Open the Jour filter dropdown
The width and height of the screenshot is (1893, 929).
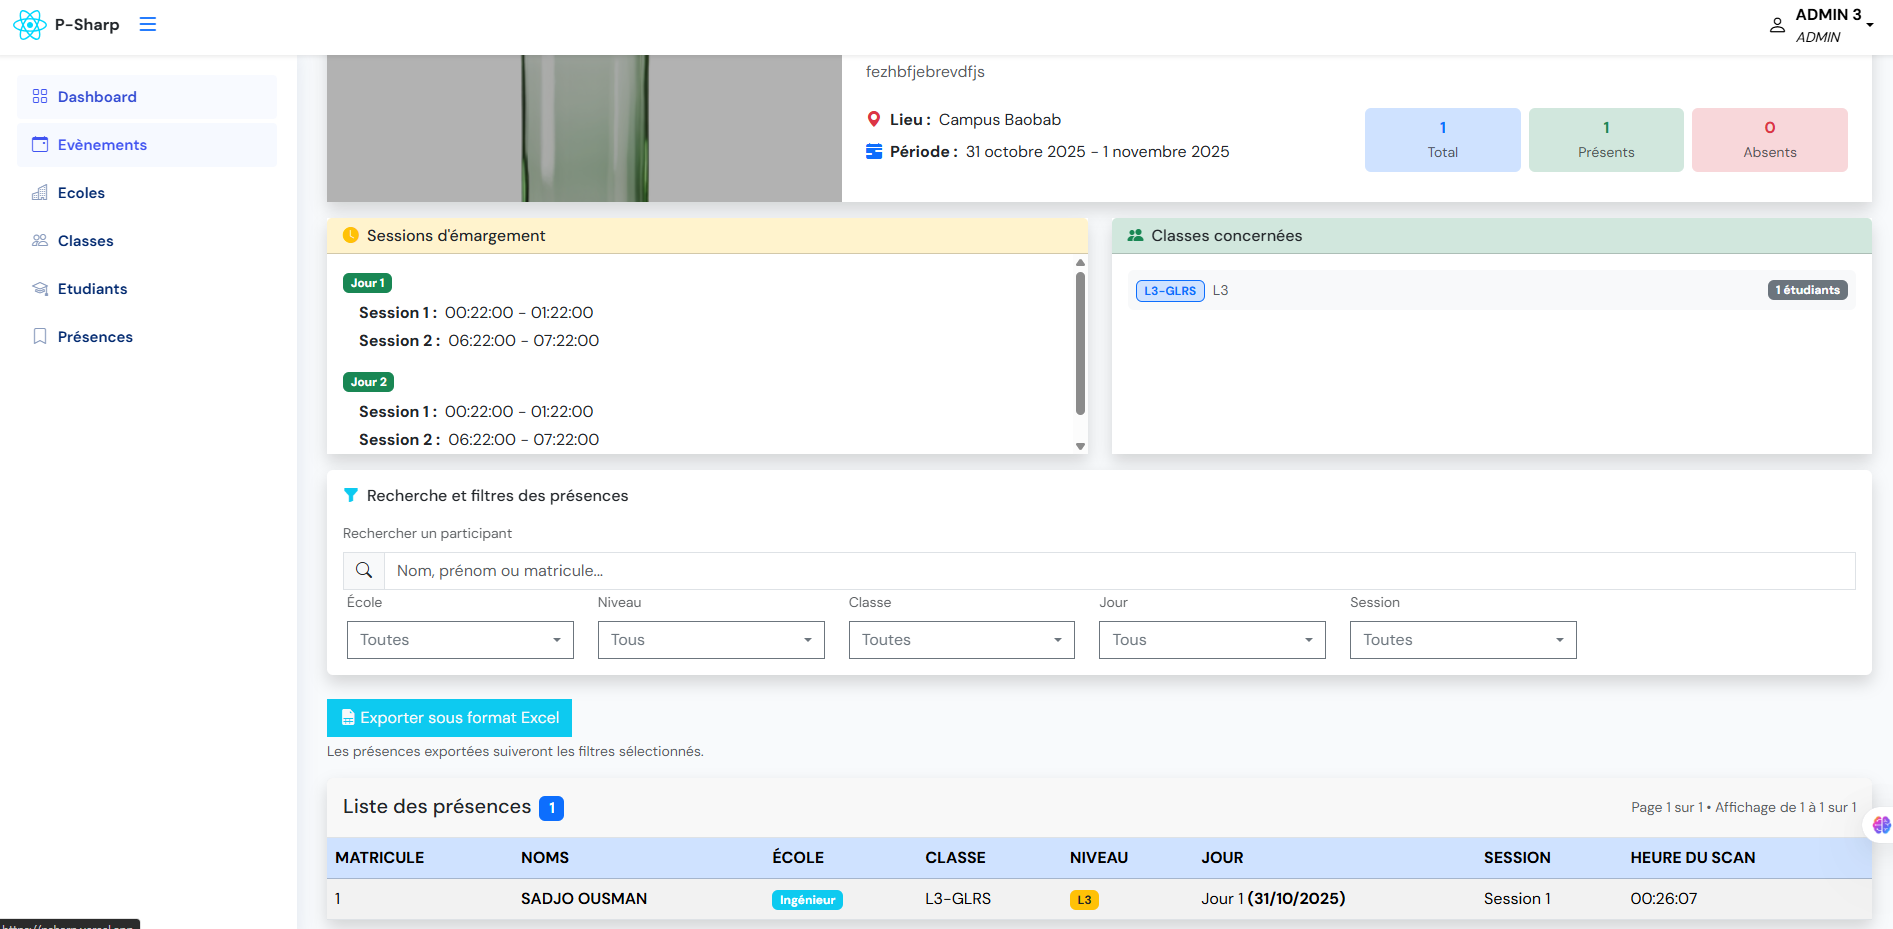coord(1212,640)
